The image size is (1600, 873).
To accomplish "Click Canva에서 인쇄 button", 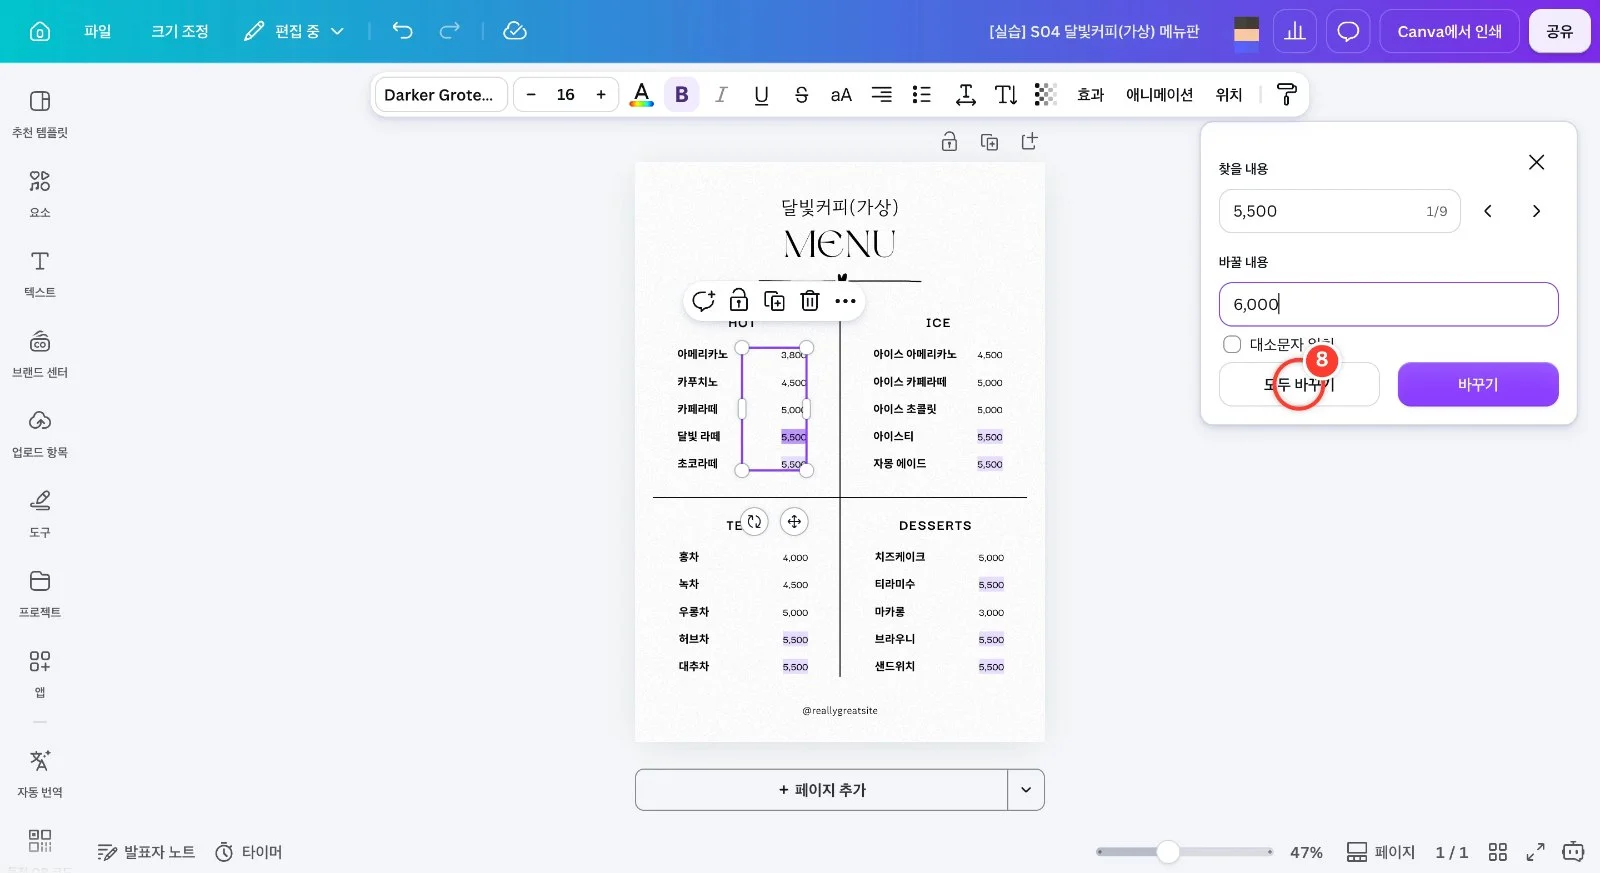I will click(x=1449, y=31).
